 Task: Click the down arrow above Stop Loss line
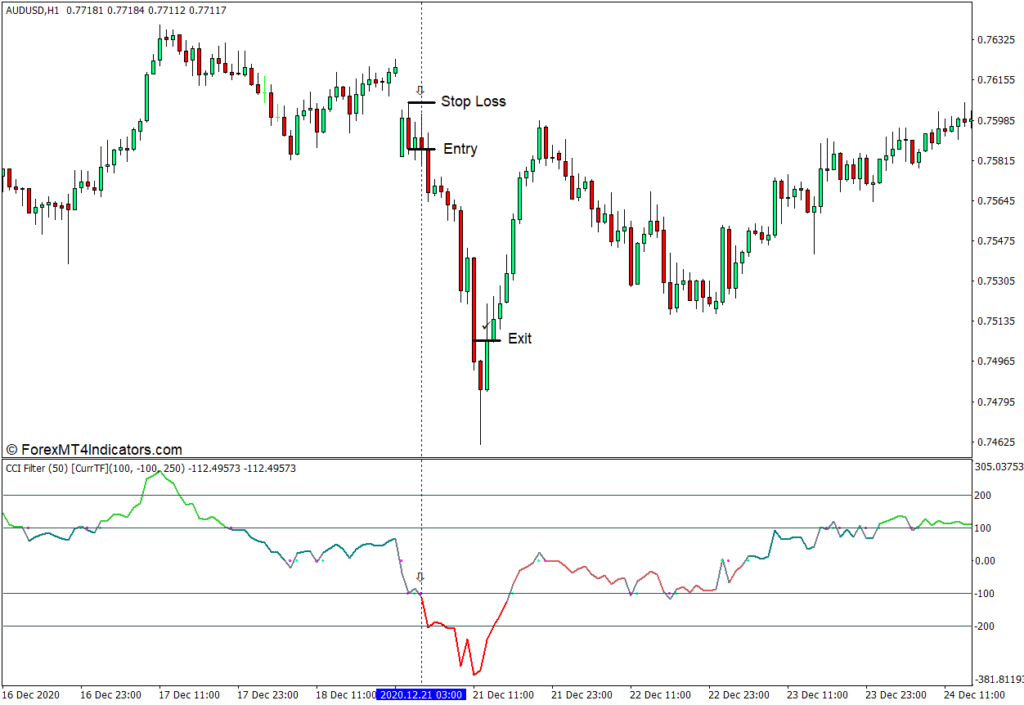coord(420,91)
